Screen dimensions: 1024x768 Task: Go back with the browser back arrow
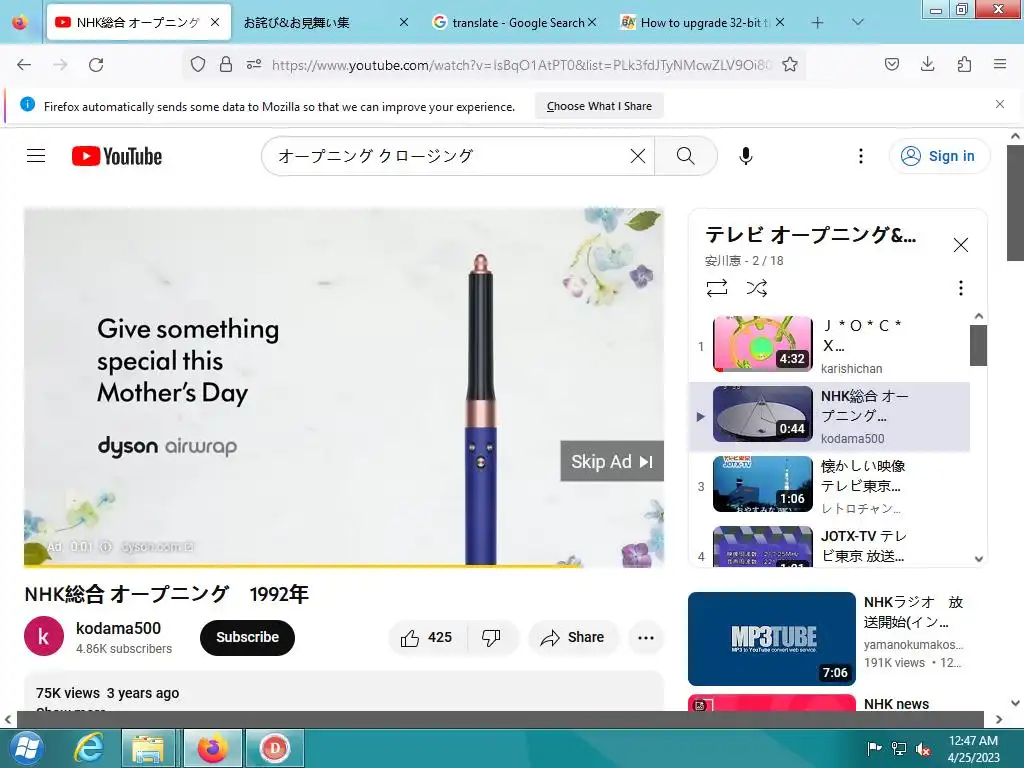24,65
